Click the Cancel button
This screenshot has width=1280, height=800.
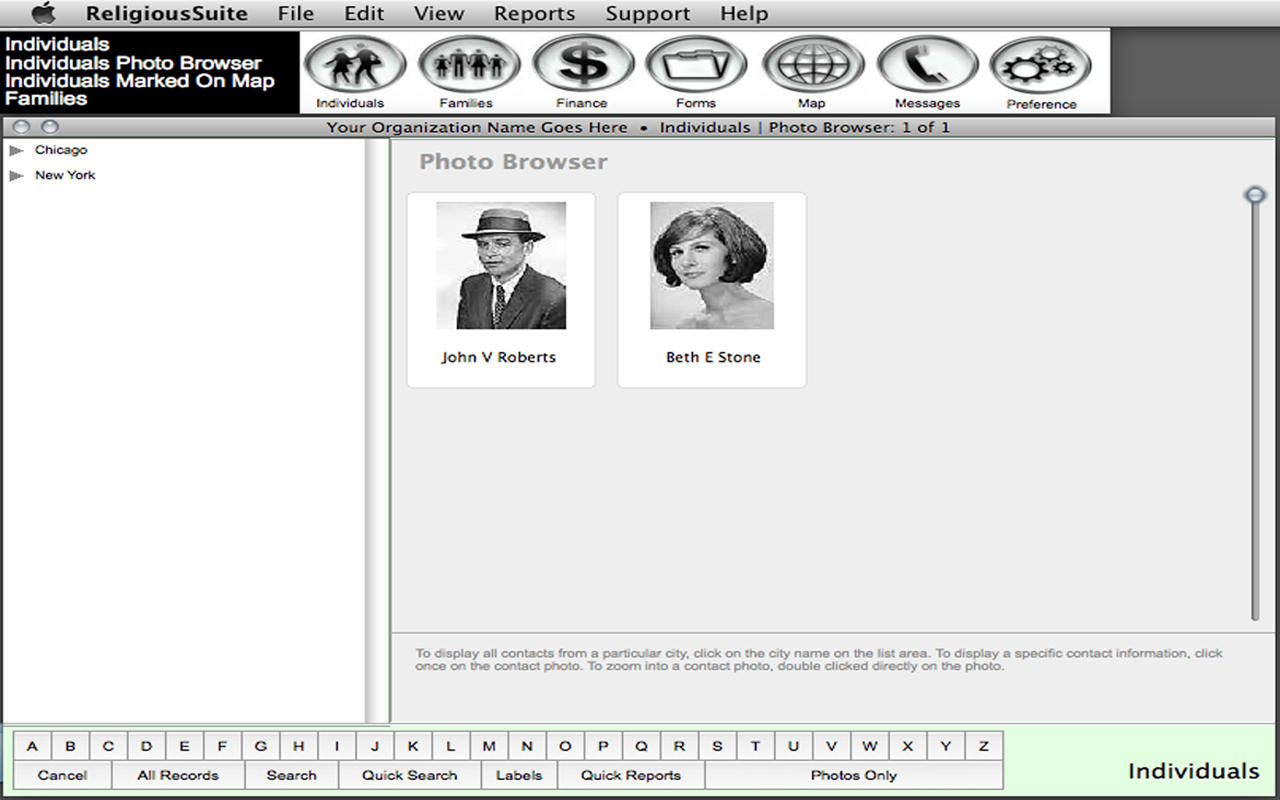click(x=63, y=775)
